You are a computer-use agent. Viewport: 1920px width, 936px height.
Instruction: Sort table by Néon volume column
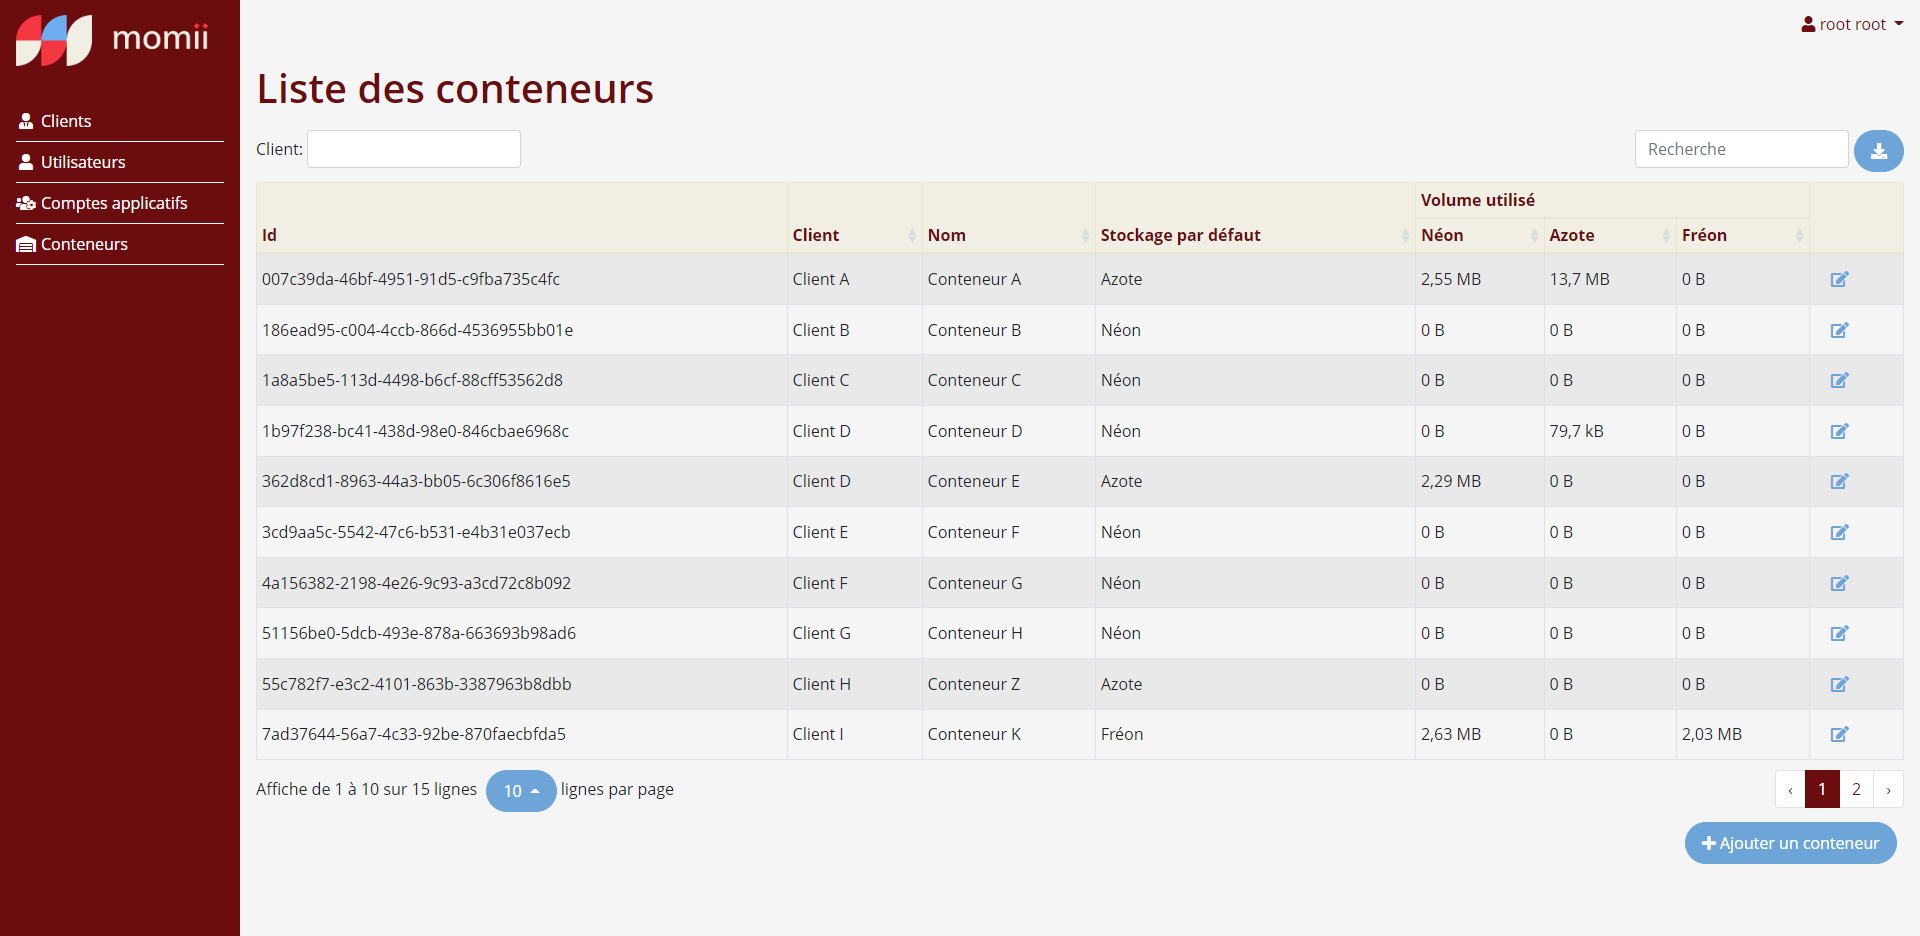(1480, 235)
